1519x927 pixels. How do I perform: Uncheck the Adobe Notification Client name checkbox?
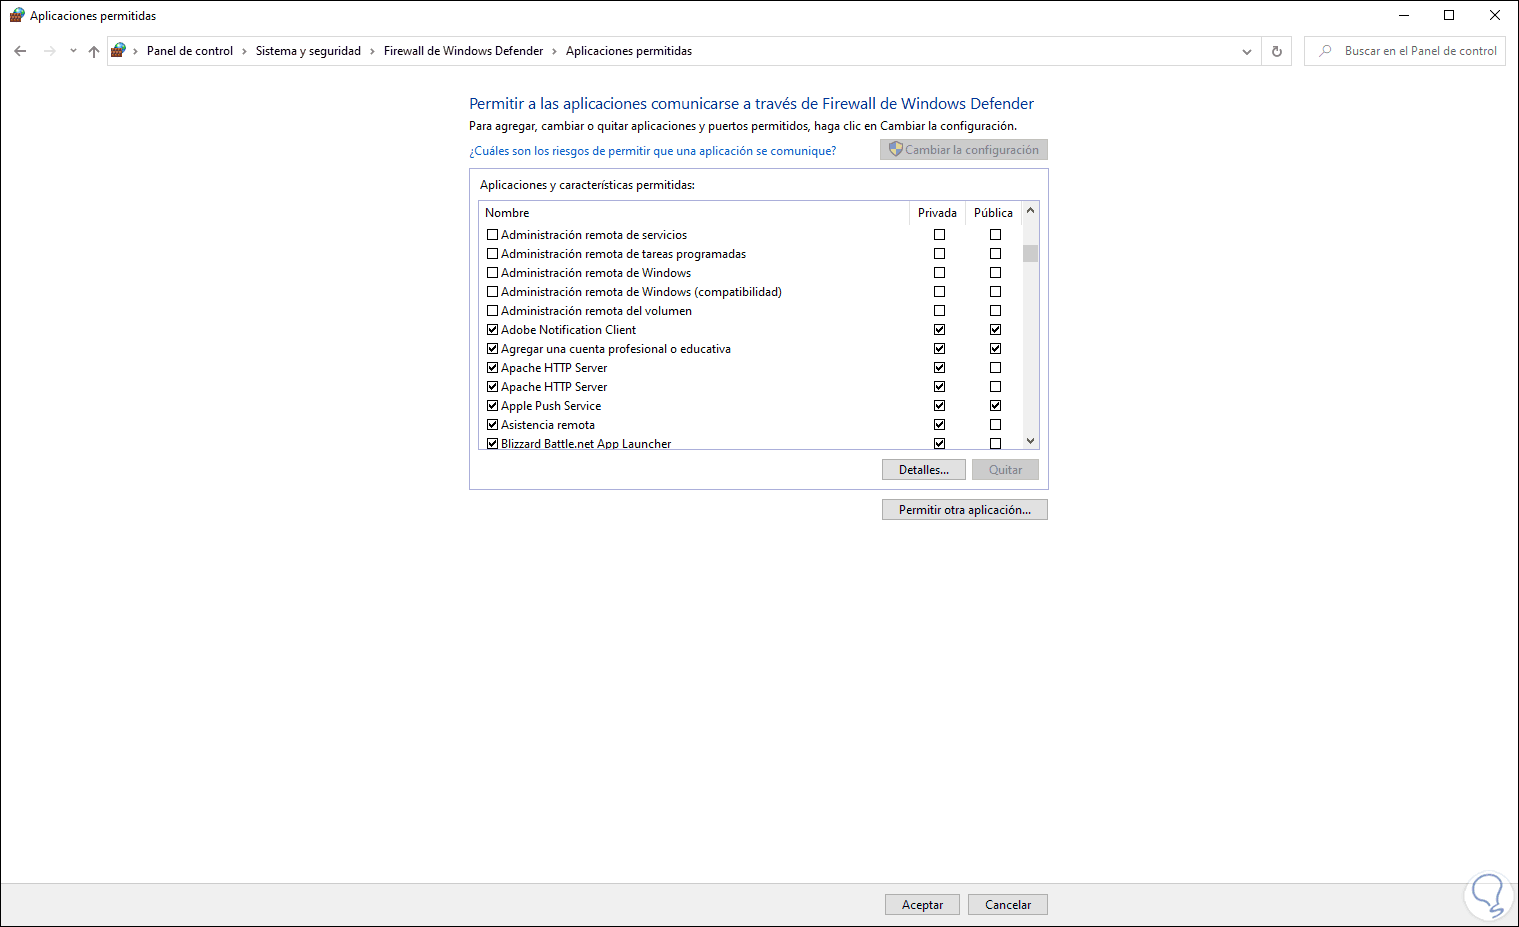(x=492, y=330)
